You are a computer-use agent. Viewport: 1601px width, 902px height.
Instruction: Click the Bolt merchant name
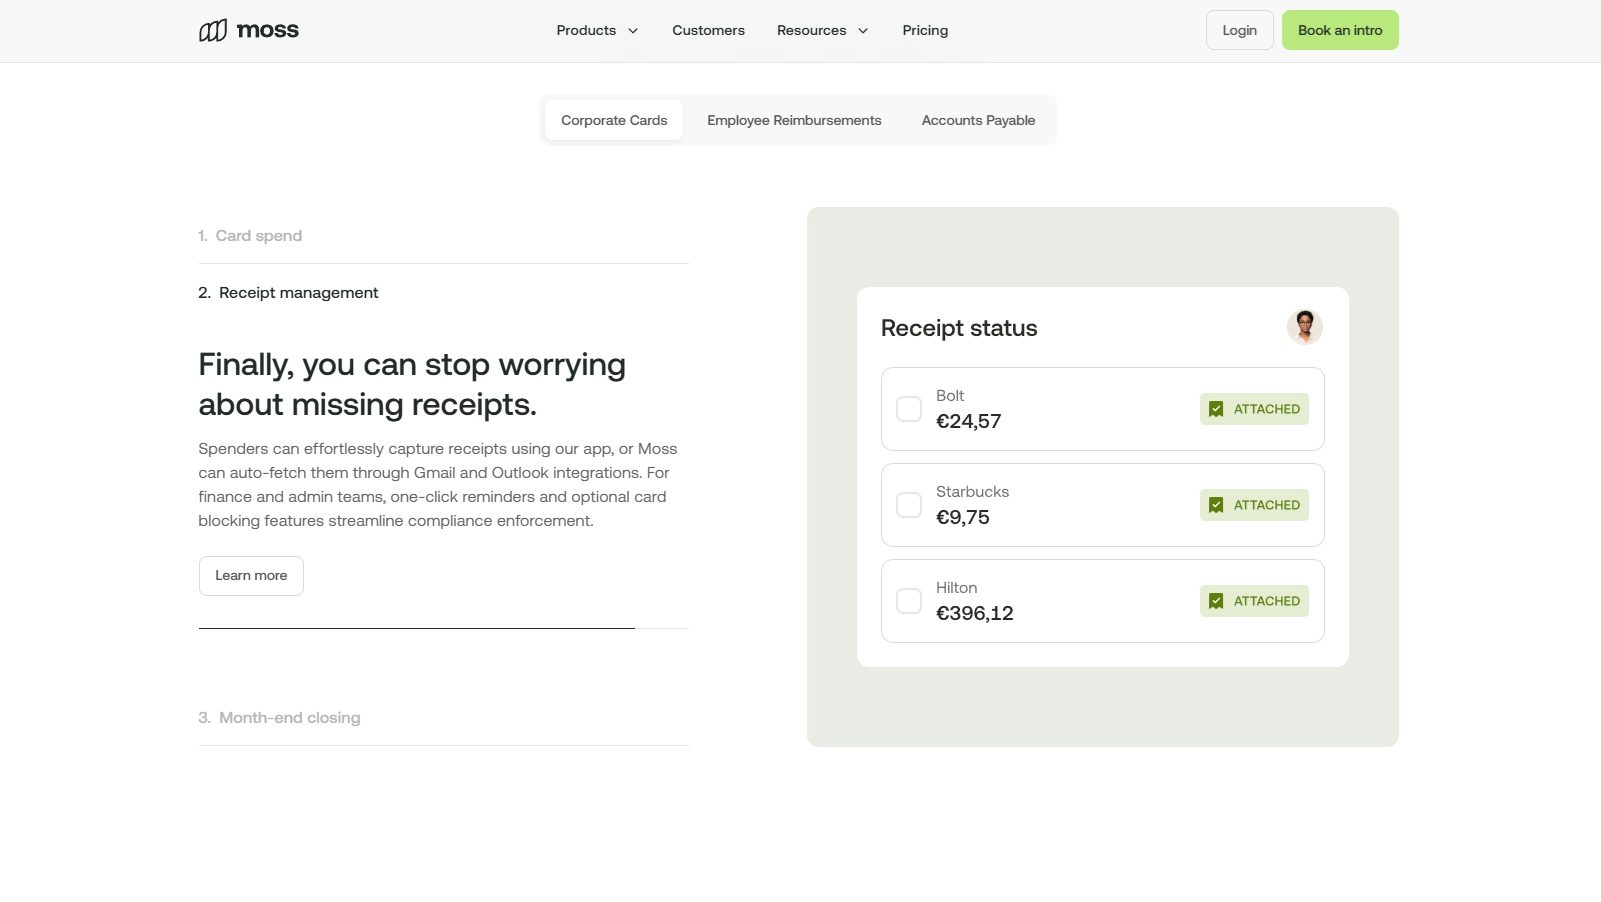pyautogui.click(x=950, y=396)
